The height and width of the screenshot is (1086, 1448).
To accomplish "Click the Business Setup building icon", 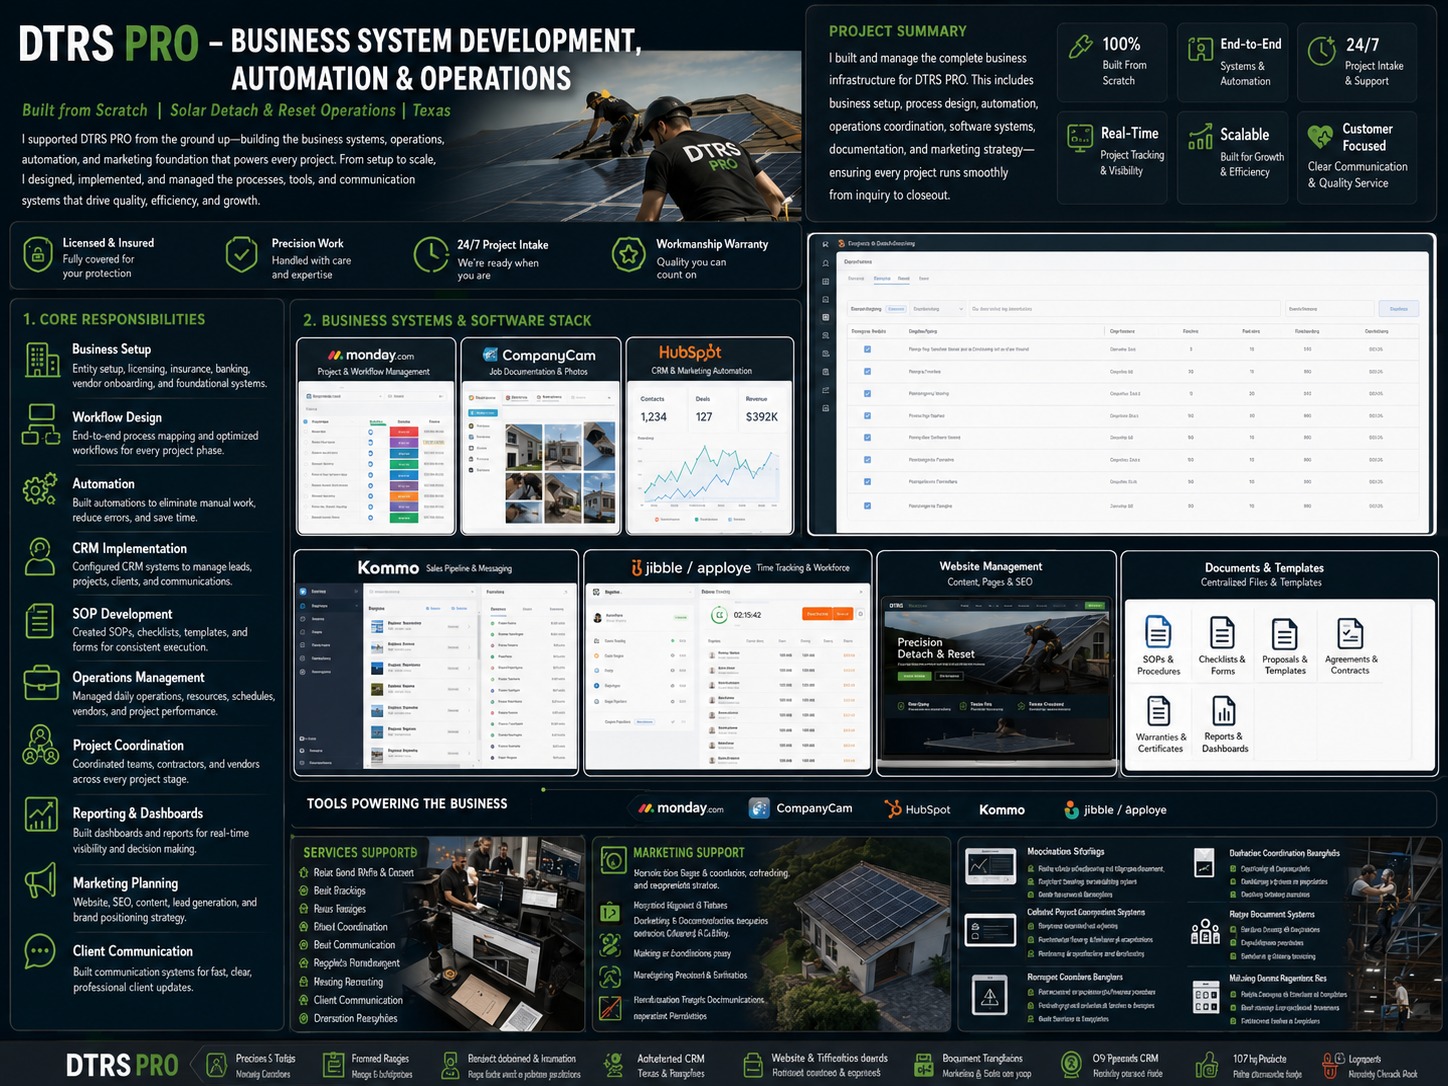I will coord(42,360).
